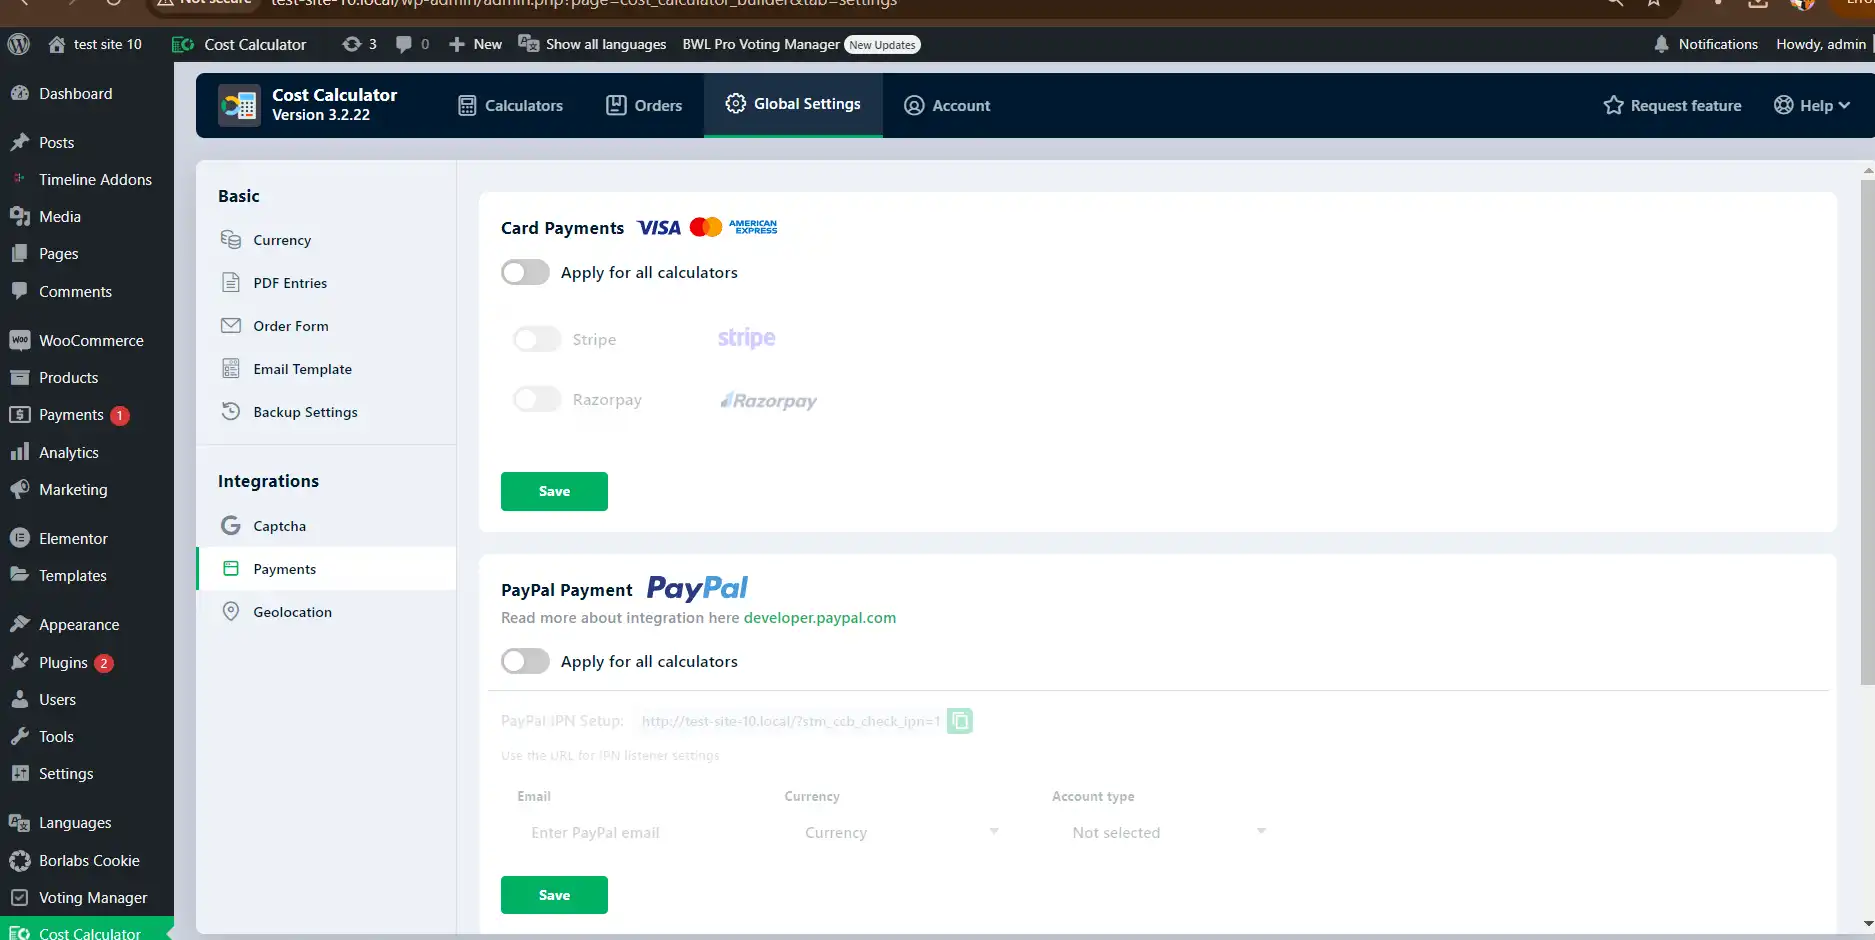Click the Marketing megaphone icon in the WordPress sidebar
1875x940 pixels.
[20, 489]
